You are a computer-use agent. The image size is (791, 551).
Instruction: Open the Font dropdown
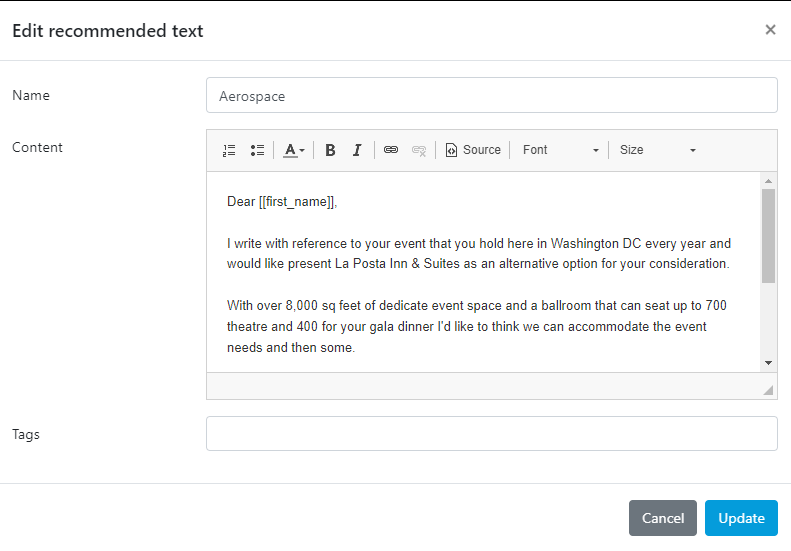pyautogui.click(x=560, y=150)
